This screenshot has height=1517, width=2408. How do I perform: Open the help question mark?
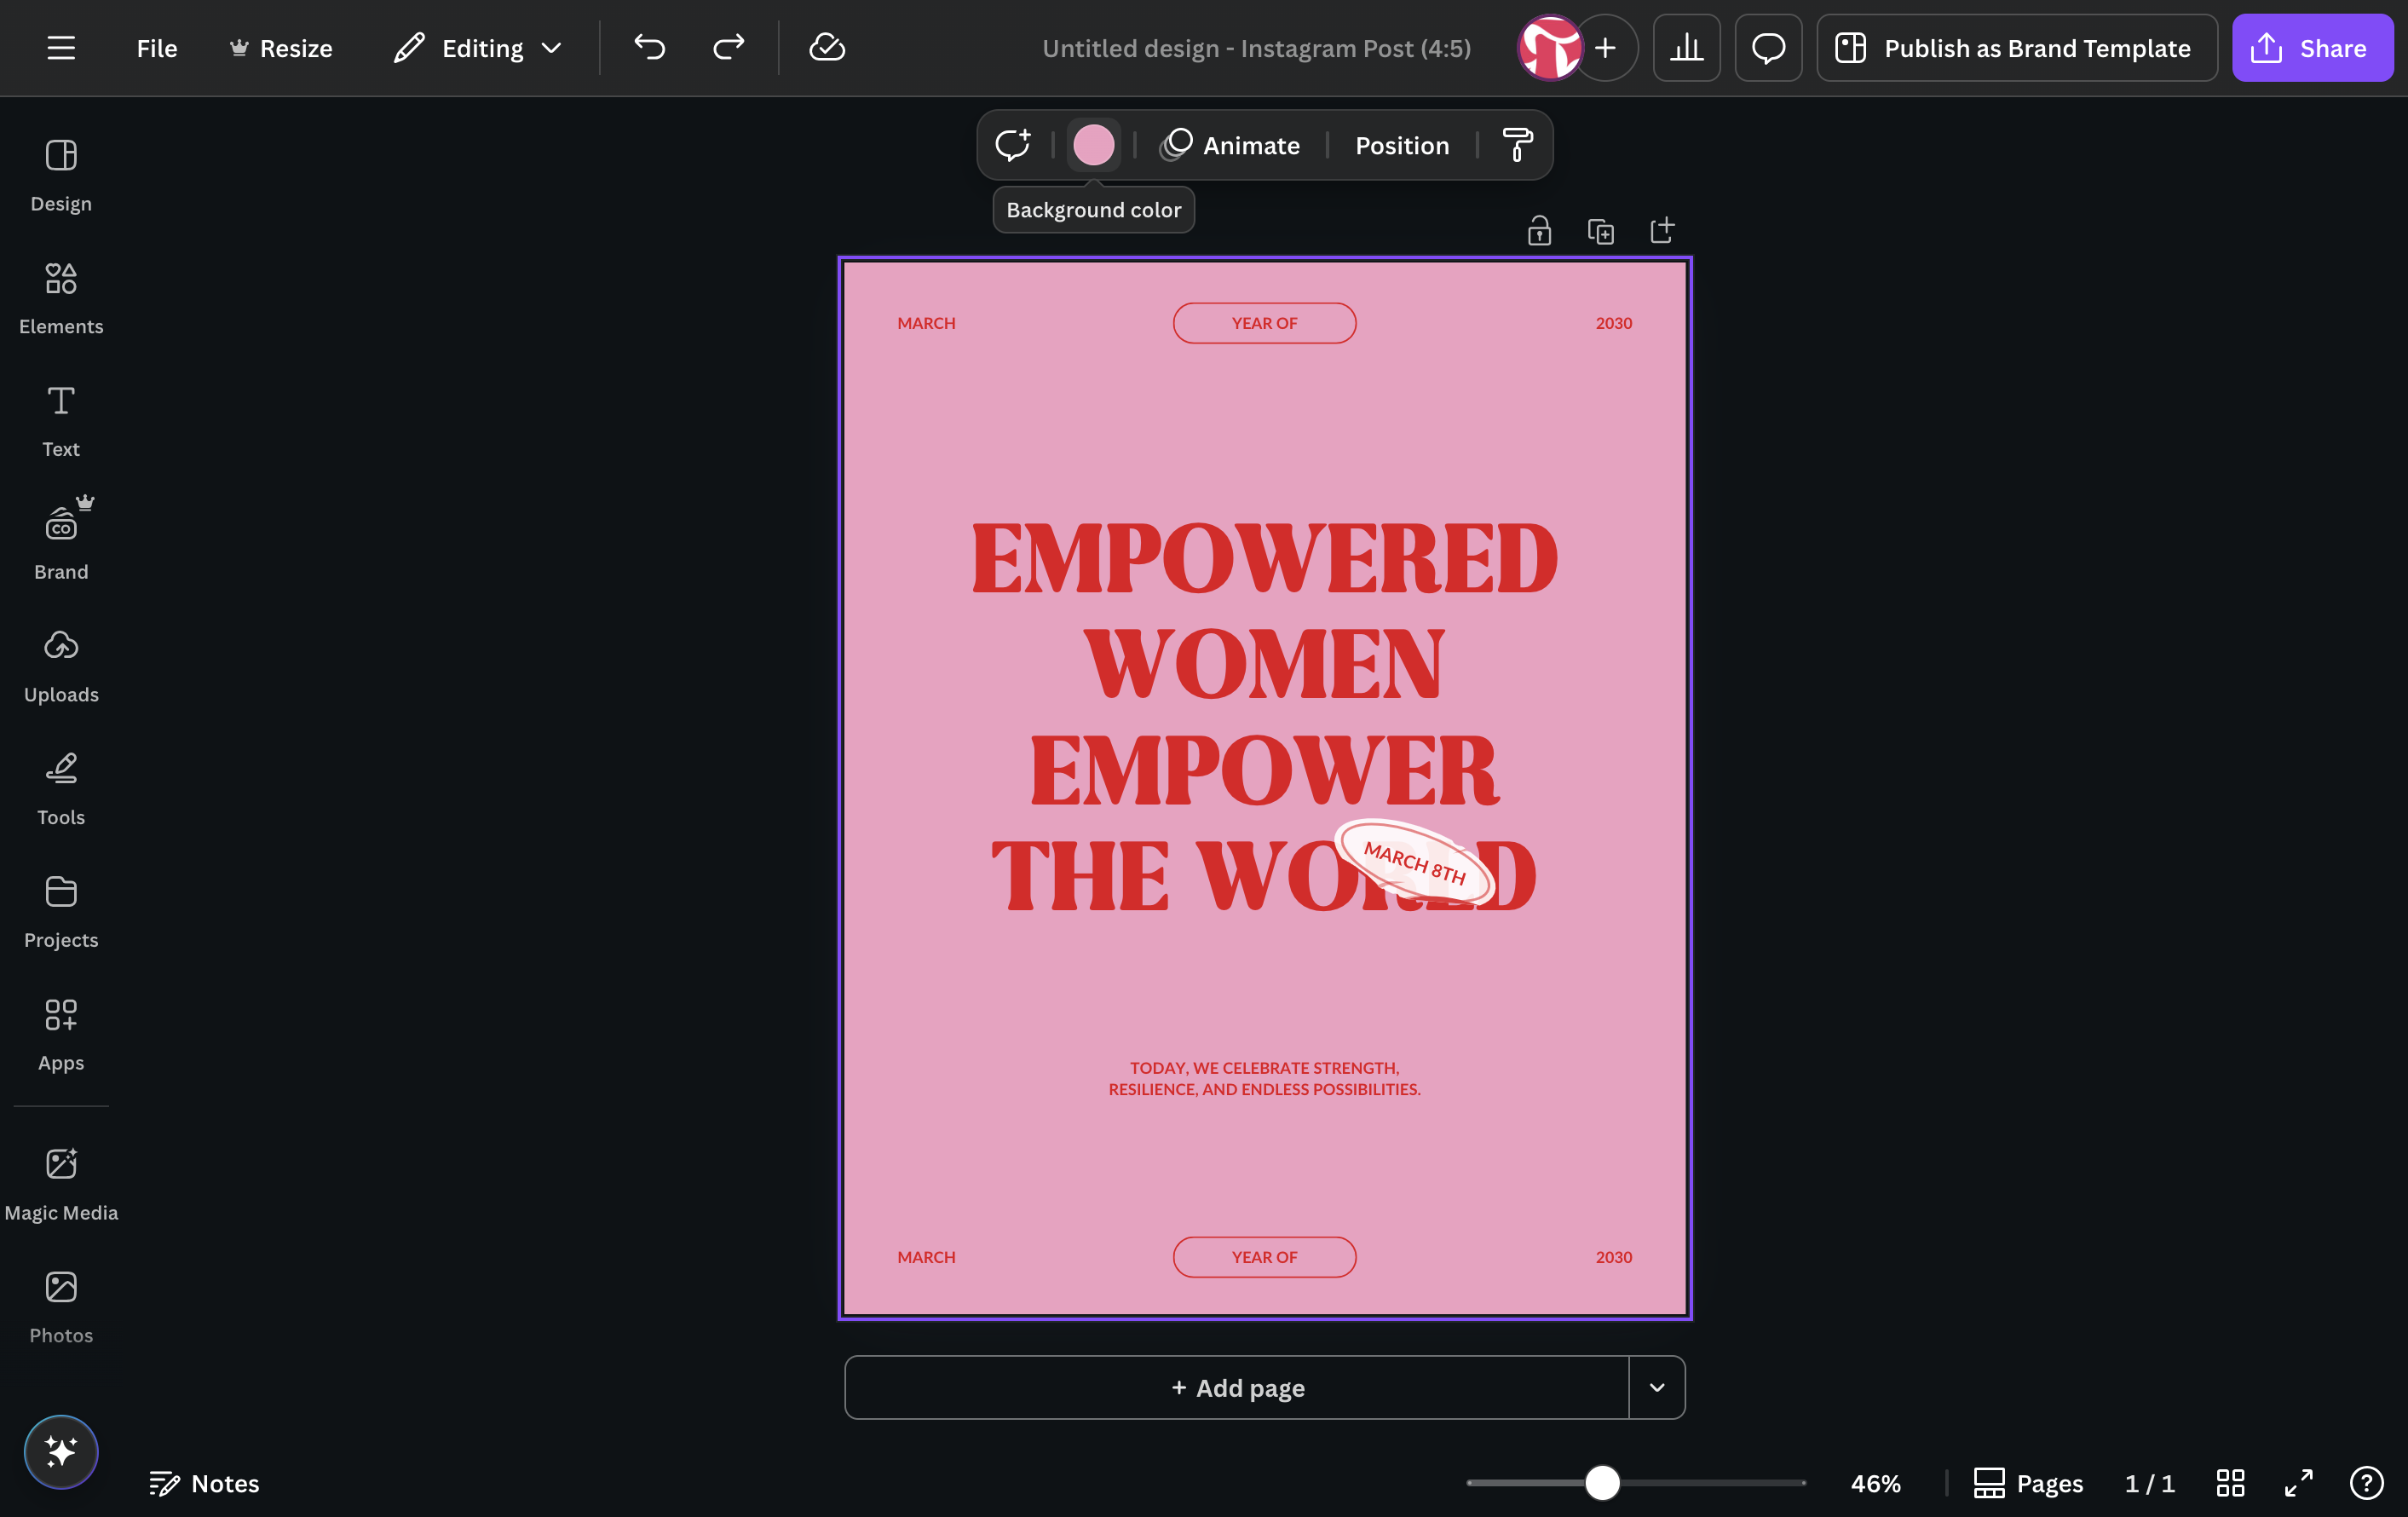click(x=2367, y=1483)
